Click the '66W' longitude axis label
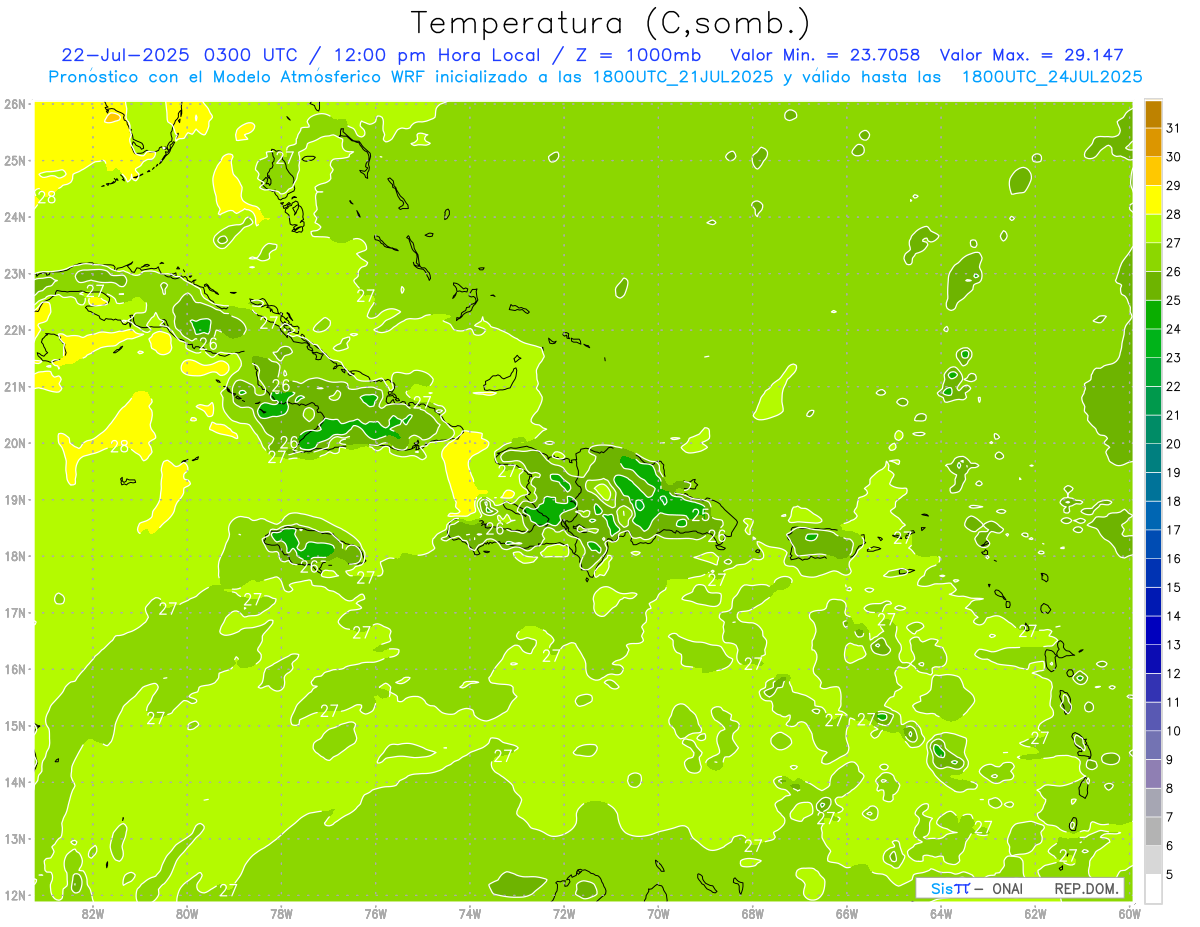This screenshot has height=927, width=1200. 847,912
